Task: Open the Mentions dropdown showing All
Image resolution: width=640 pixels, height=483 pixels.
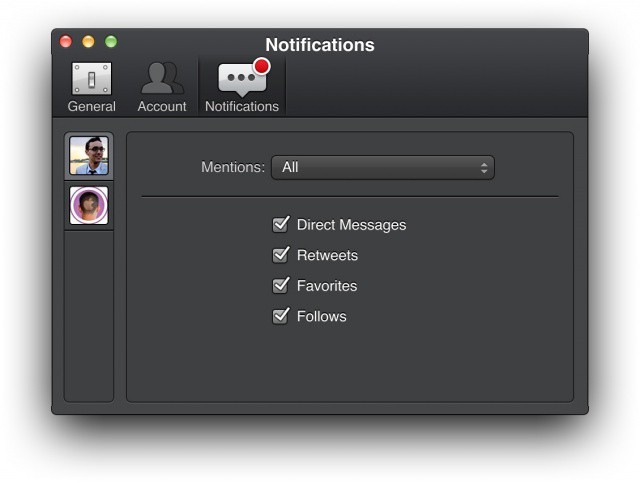Action: pos(382,167)
